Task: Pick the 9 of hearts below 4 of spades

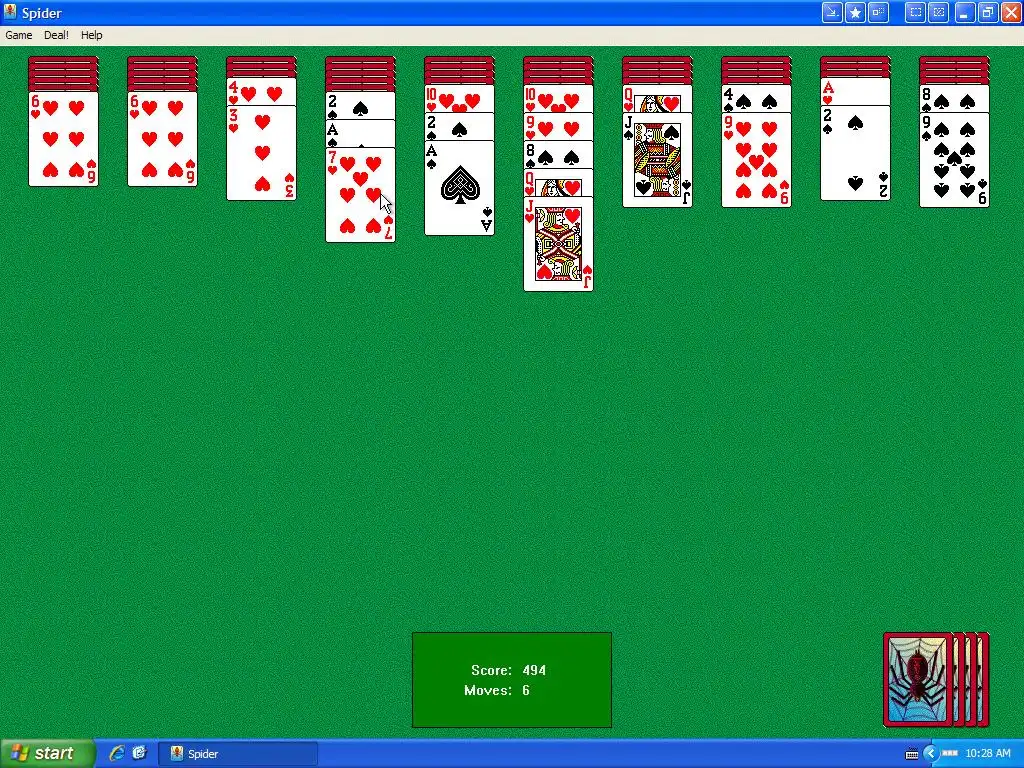Action: 756,160
